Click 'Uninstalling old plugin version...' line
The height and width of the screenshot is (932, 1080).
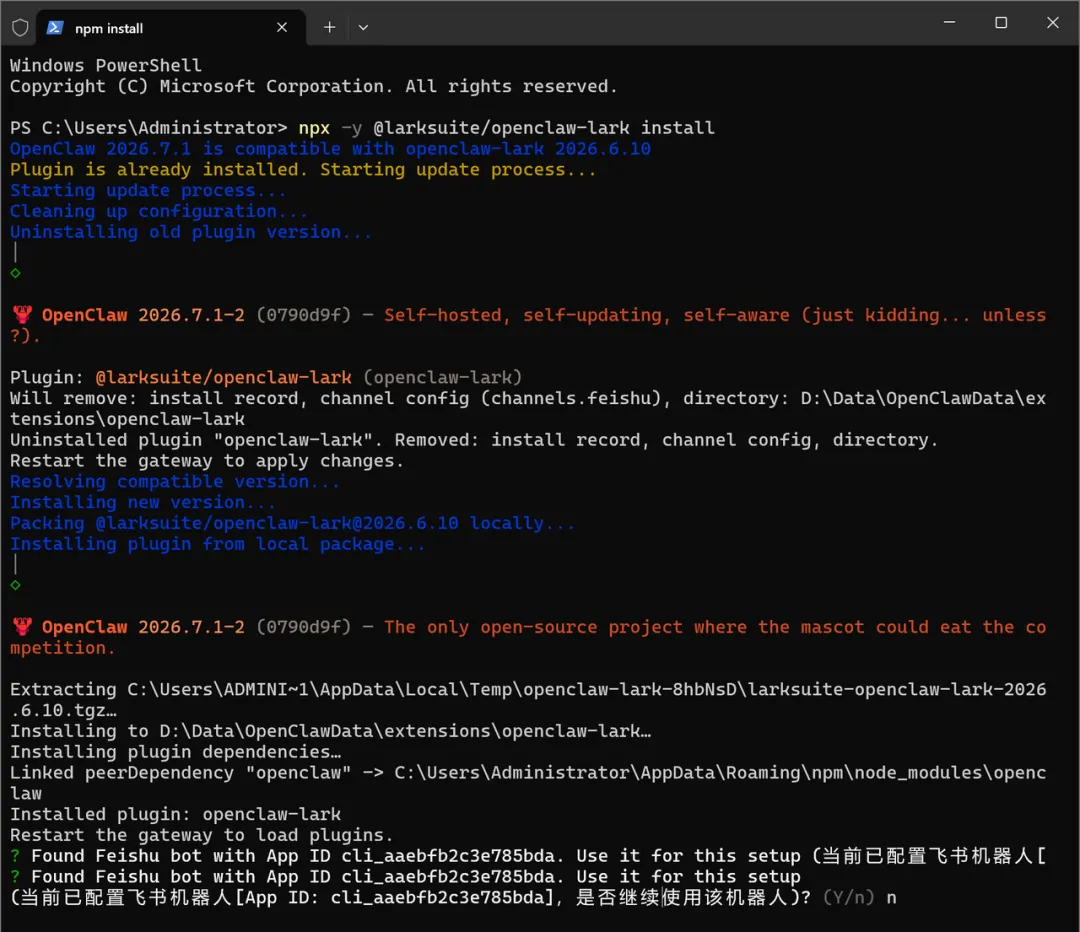pos(191,232)
